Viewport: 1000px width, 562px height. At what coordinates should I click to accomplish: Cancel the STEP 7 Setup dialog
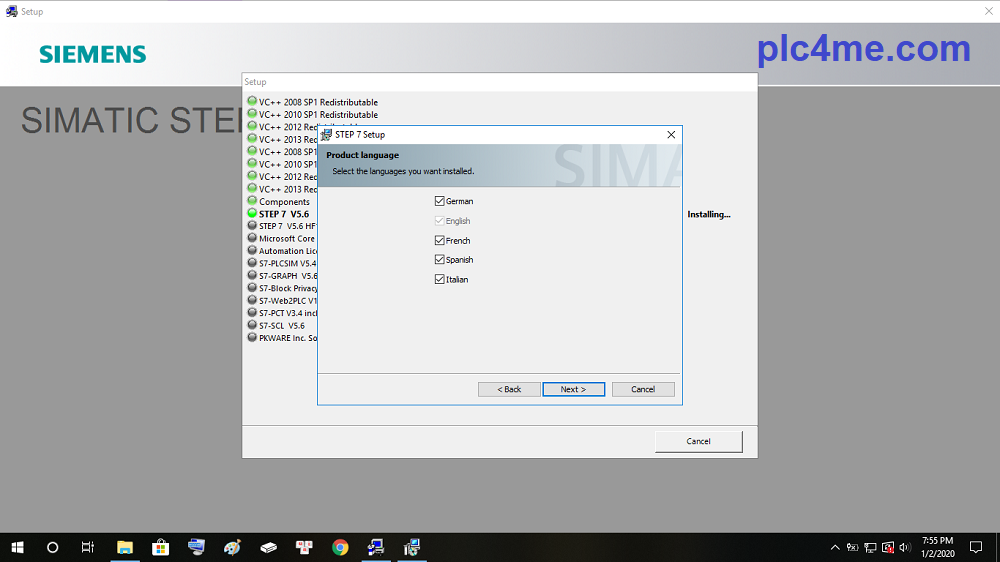[643, 389]
